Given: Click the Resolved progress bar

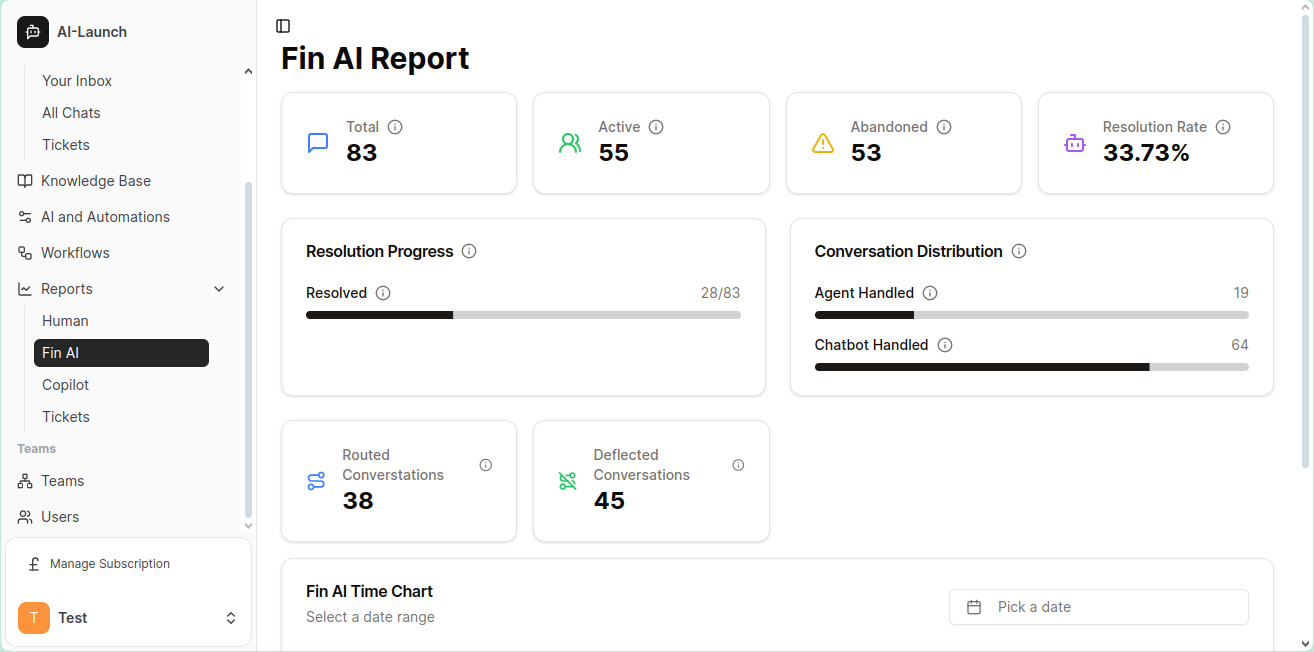Looking at the screenshot, I should click(523, 315).
